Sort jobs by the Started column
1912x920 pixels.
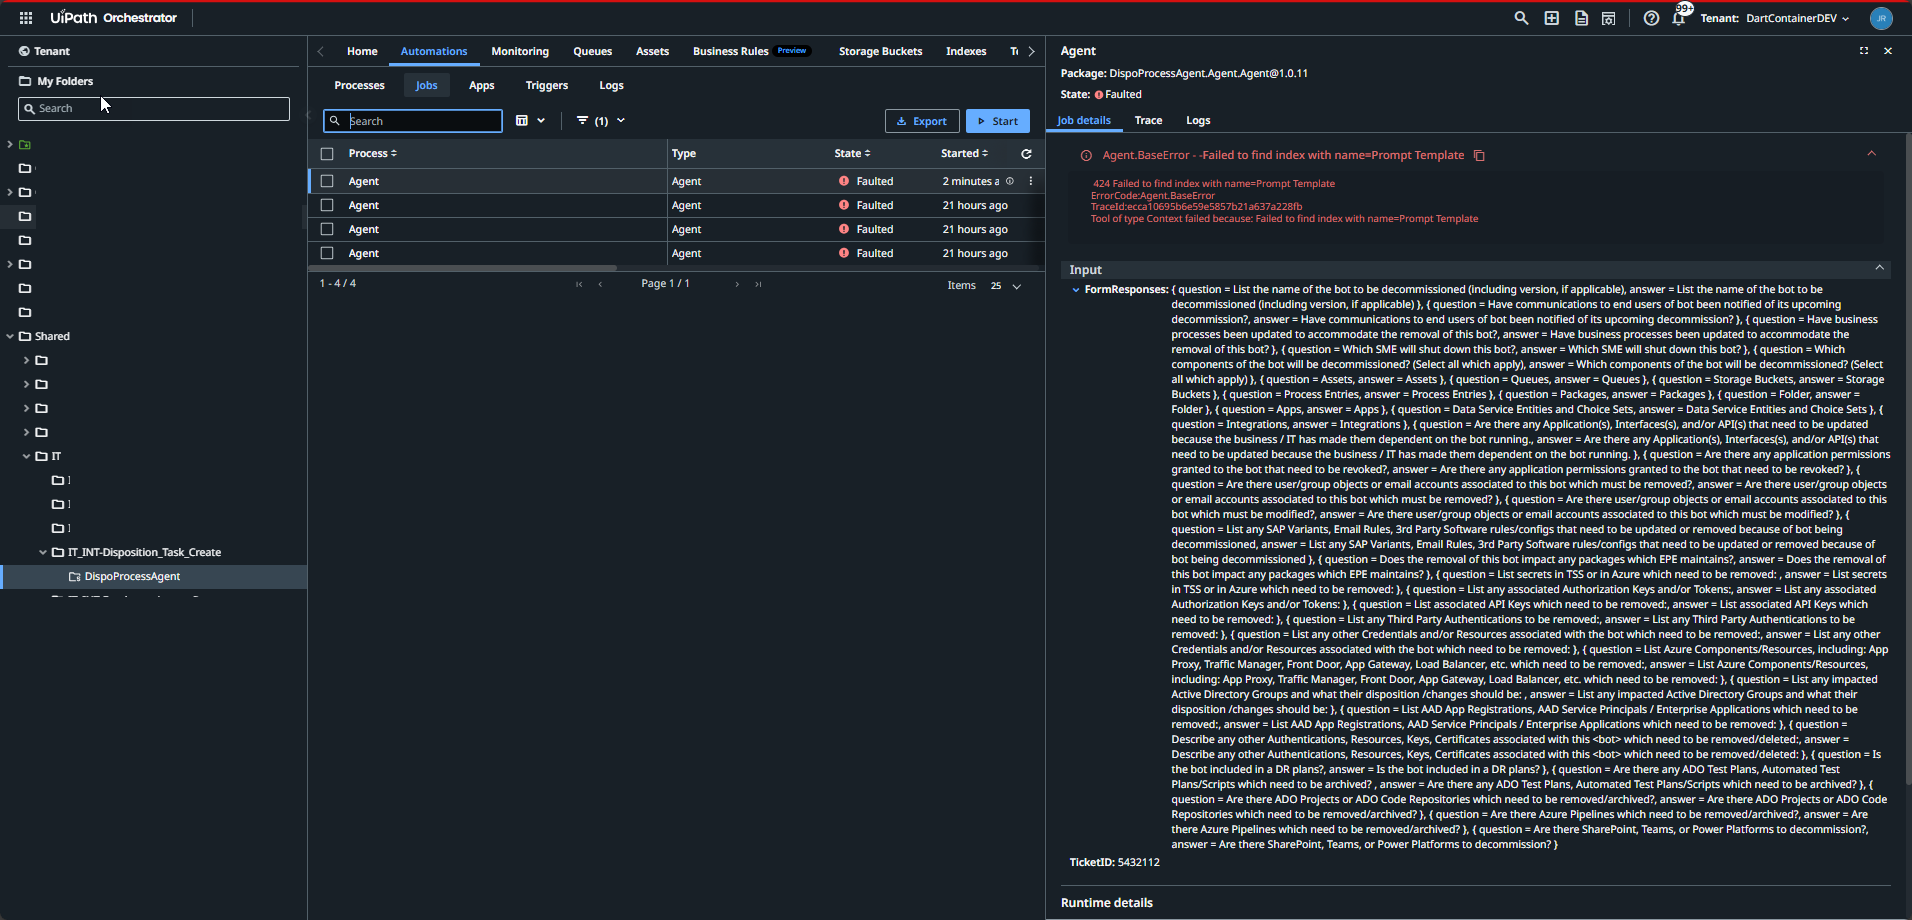point(964,154)
